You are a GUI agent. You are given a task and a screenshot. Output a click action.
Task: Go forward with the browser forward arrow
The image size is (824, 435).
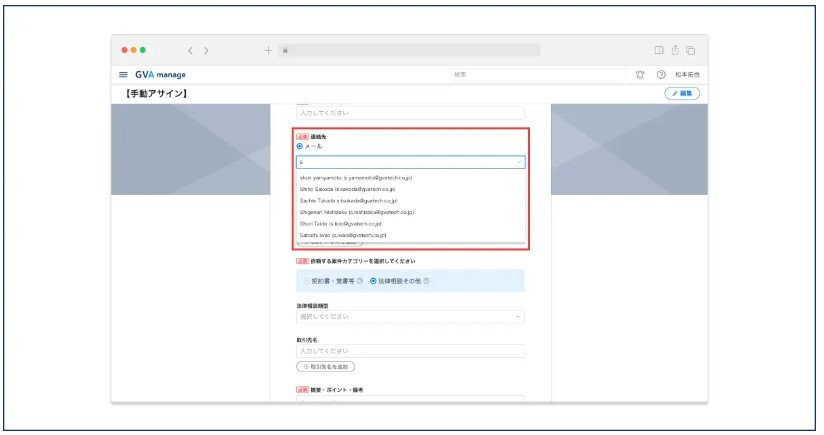click(206, 50)
